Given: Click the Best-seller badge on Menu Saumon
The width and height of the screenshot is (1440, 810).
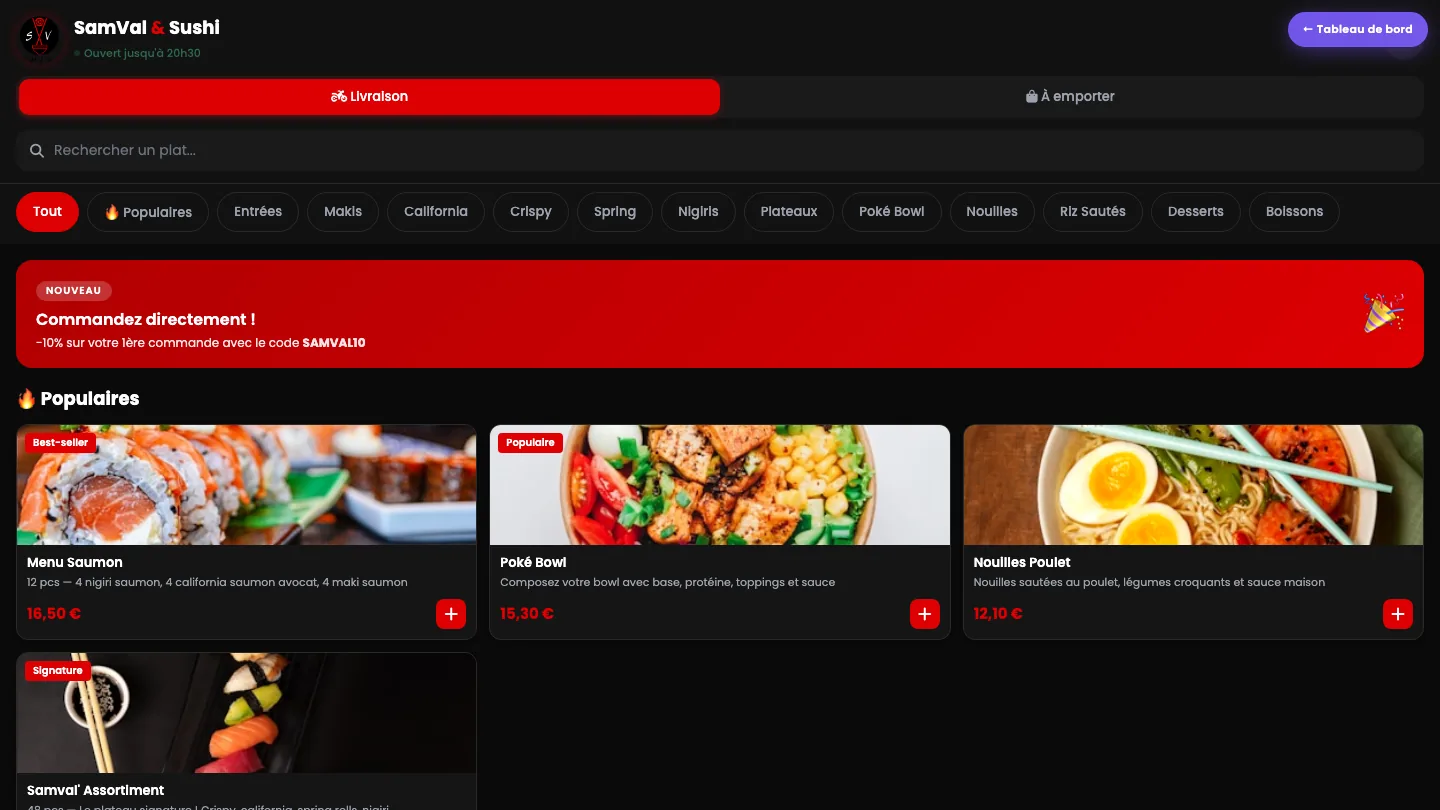Looking at the screenshot, I should [x=60, y=443].
